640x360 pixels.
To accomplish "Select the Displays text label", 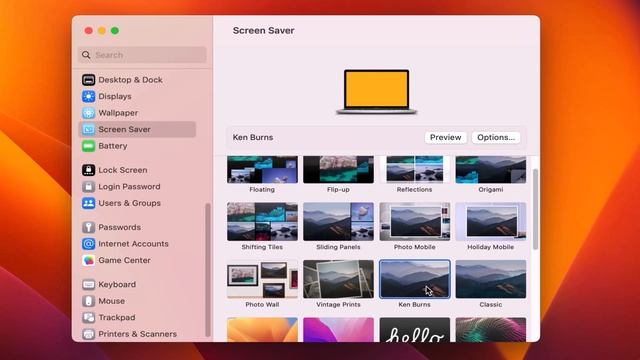I will pos(115,96).
